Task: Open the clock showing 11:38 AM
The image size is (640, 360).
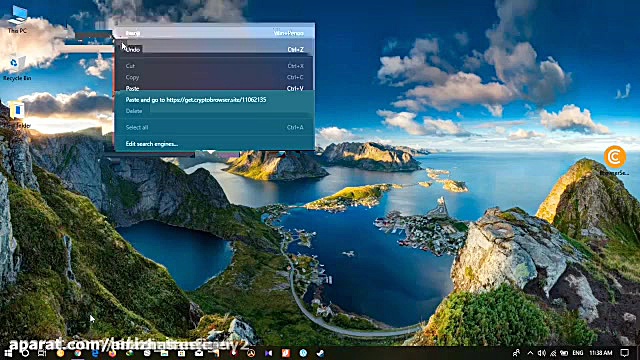Action: [601, 353]
